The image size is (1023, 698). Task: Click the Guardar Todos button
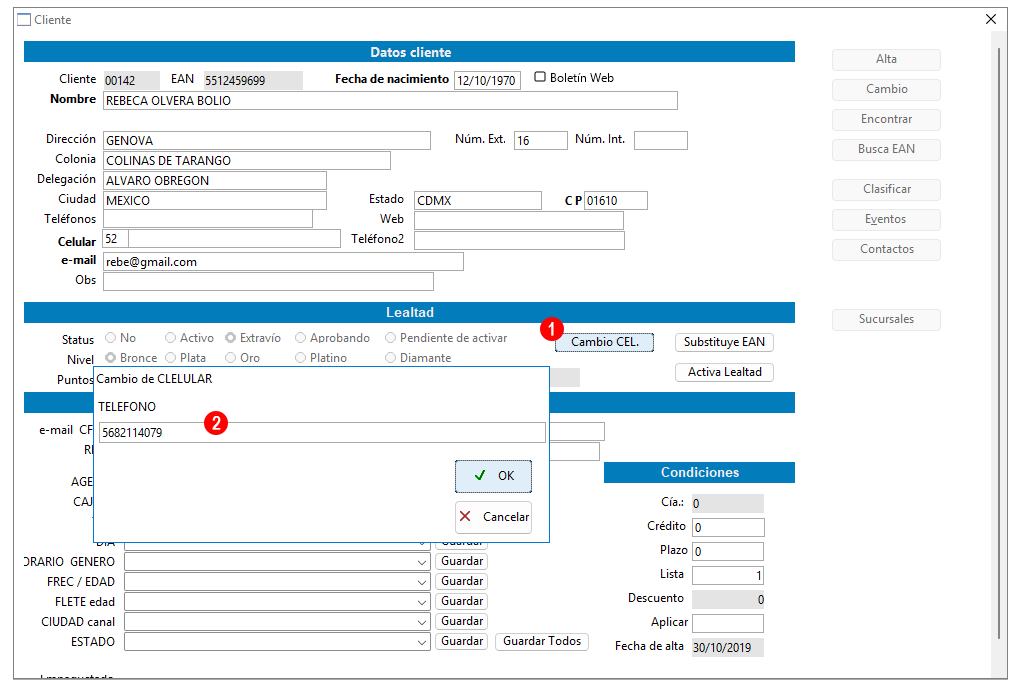542,642
